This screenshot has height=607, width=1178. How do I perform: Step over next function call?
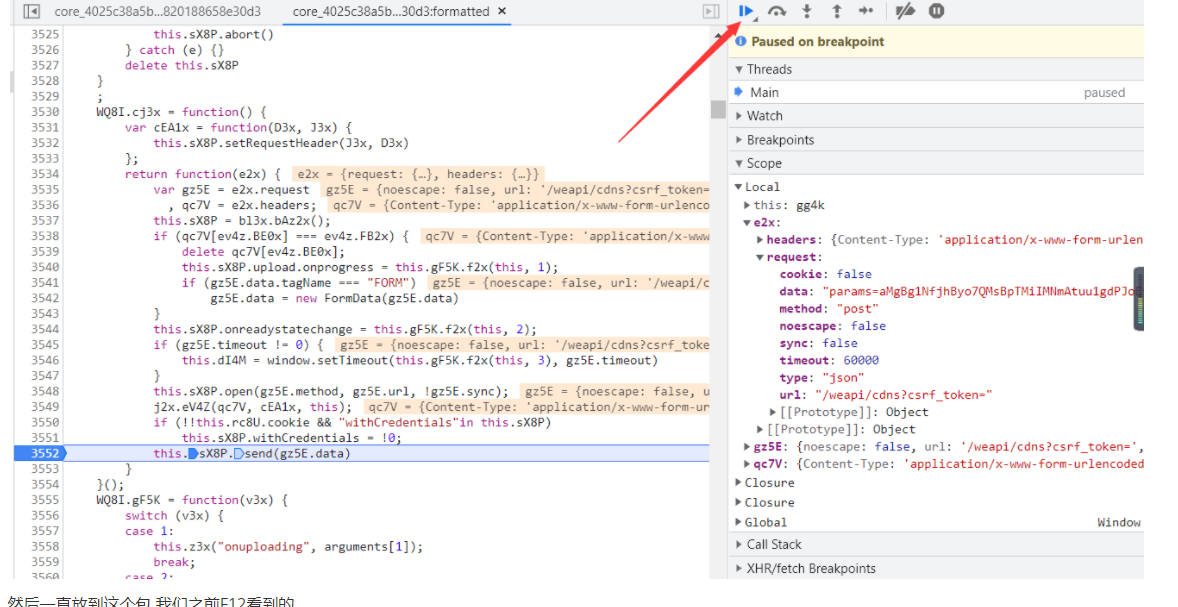[x=777, y=11]
